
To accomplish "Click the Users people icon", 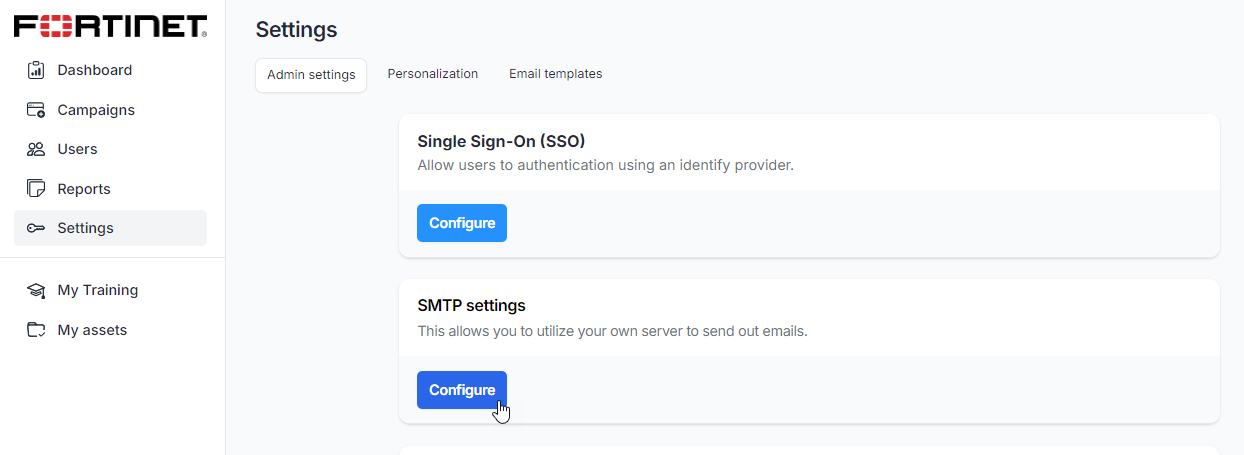I will [x=36, y=149].
